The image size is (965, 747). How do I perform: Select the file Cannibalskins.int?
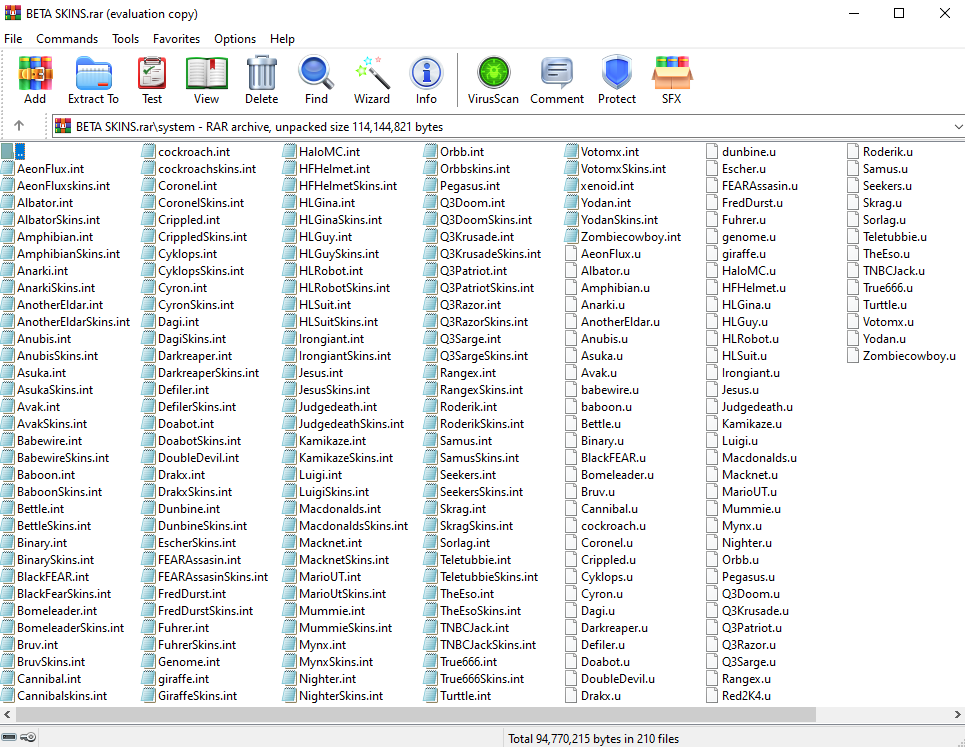click(62, 695)
